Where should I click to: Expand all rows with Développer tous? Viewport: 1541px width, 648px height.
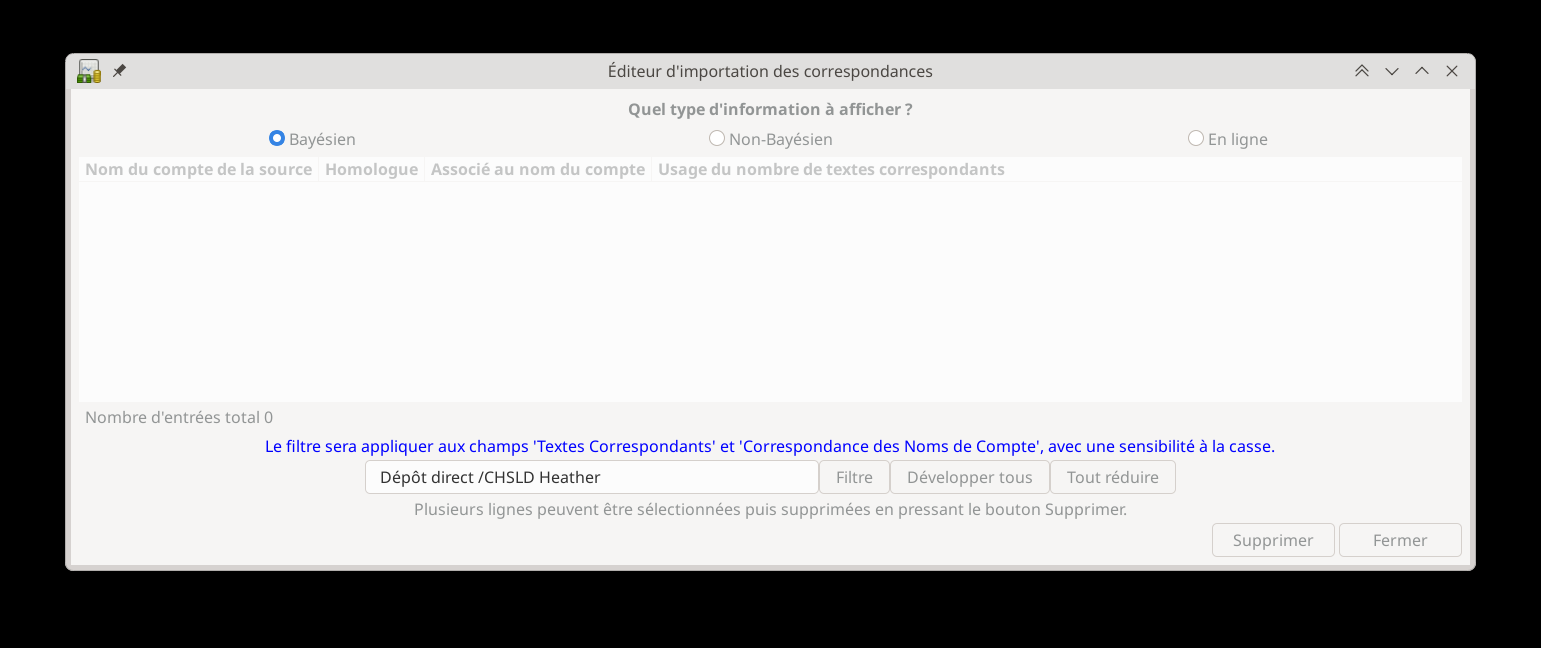pos(969,477)
